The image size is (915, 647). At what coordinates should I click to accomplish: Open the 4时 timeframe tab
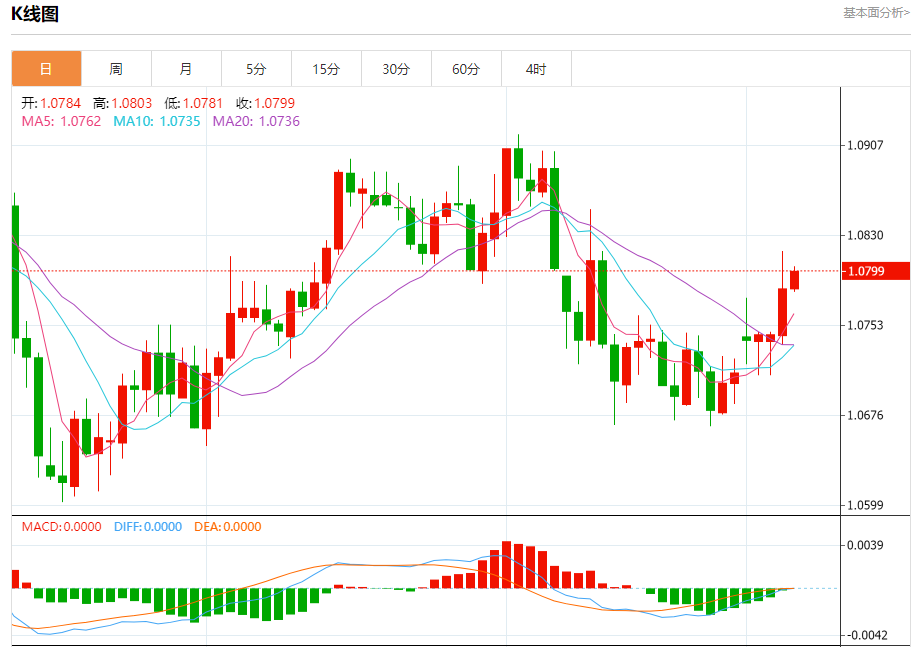[537, 69]
